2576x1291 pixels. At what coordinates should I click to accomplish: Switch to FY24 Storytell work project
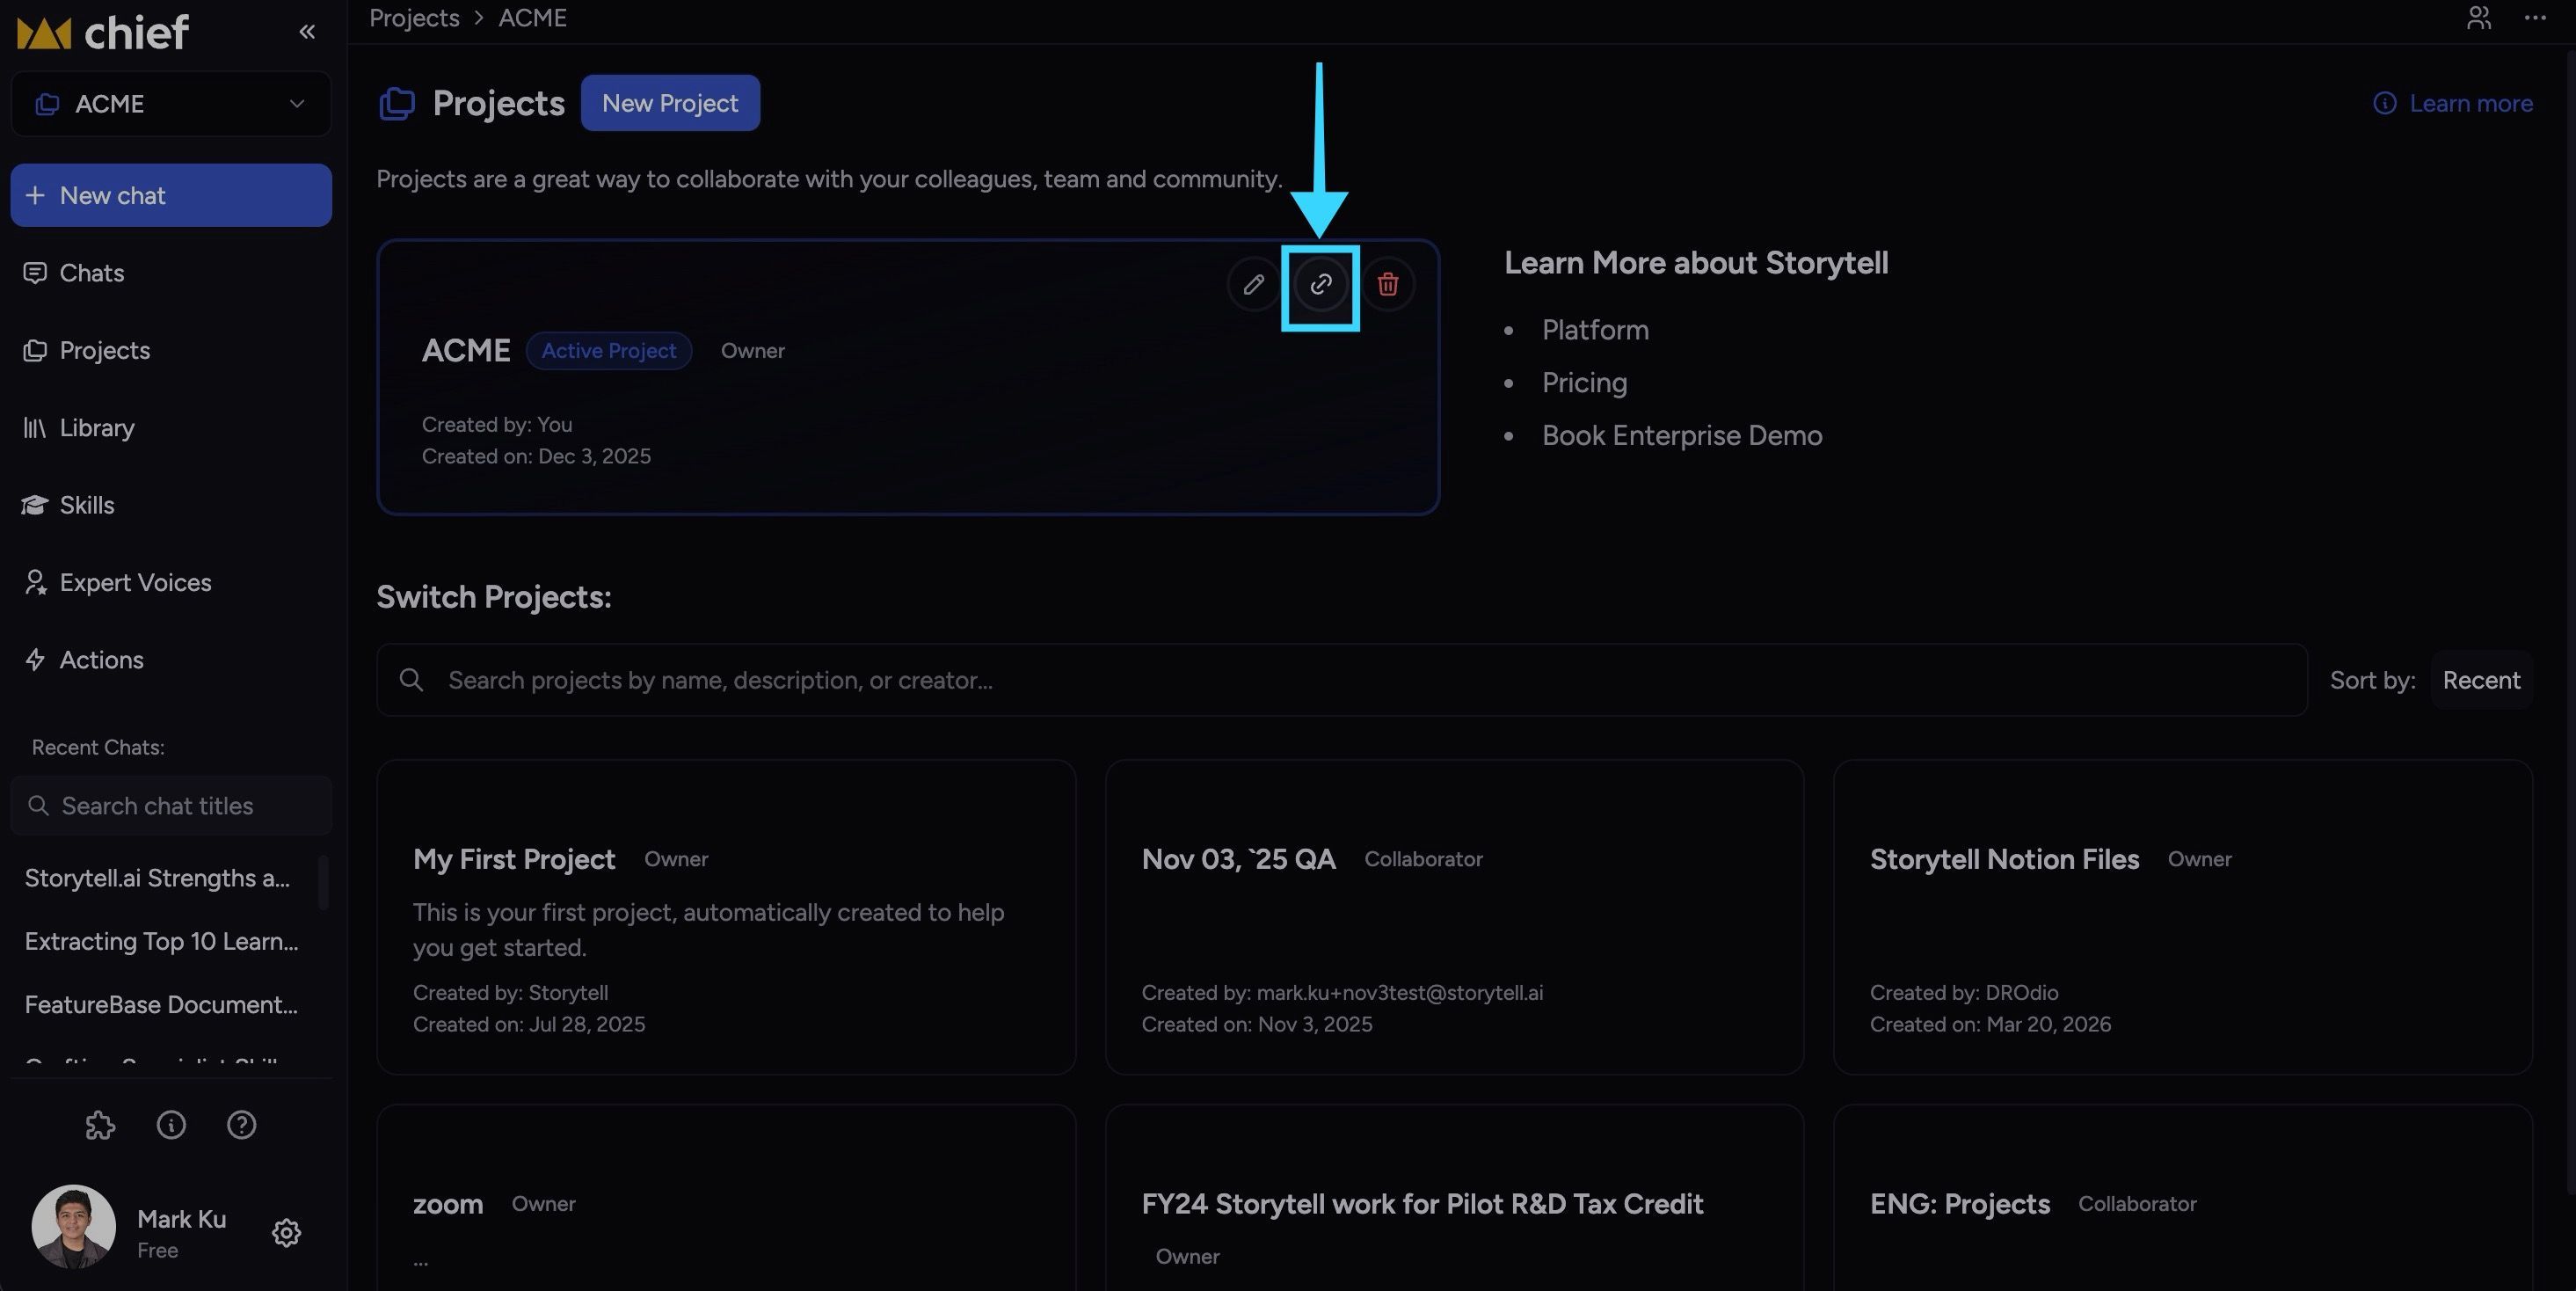coord(1454,1197)
